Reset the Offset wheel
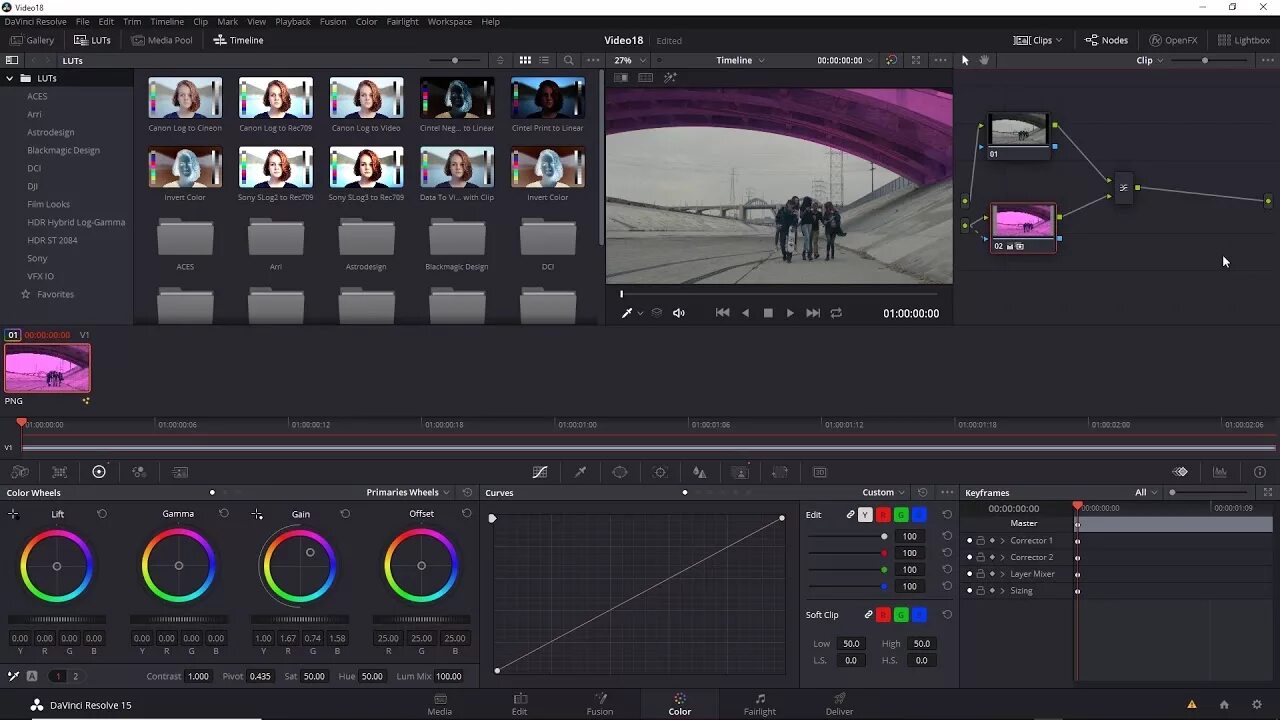This screenshot has height=720, width=1280. click(466, 513)
